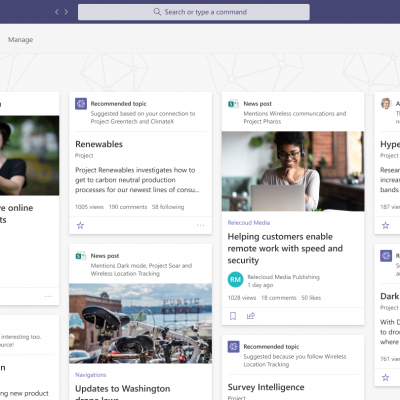
Task: Open more options on the leftmost photo card
Action: (x=48, y=296)
